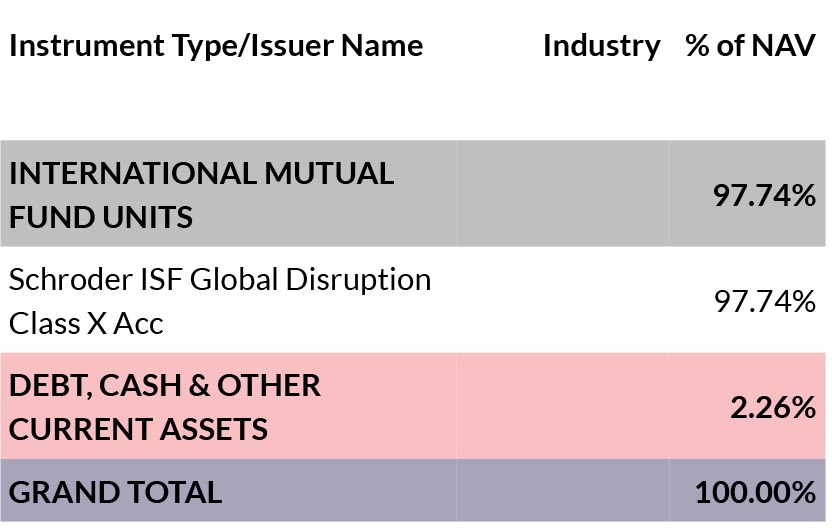Click the empty Industry cell in the pink row
The image size is (832, 532).
pos(562,406)
